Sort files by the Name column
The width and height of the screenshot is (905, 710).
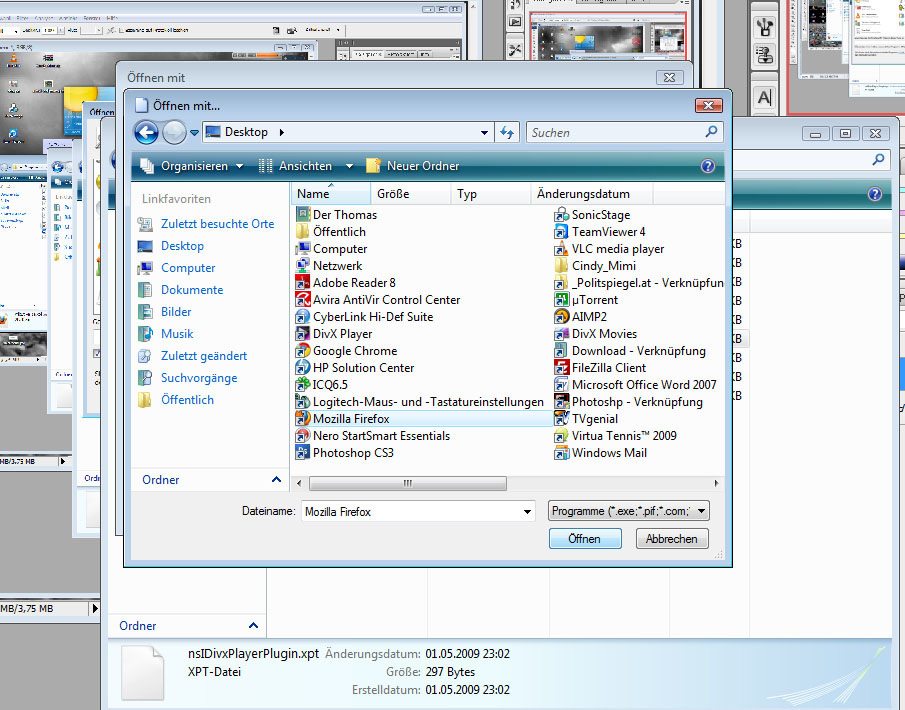coord(331,194)
